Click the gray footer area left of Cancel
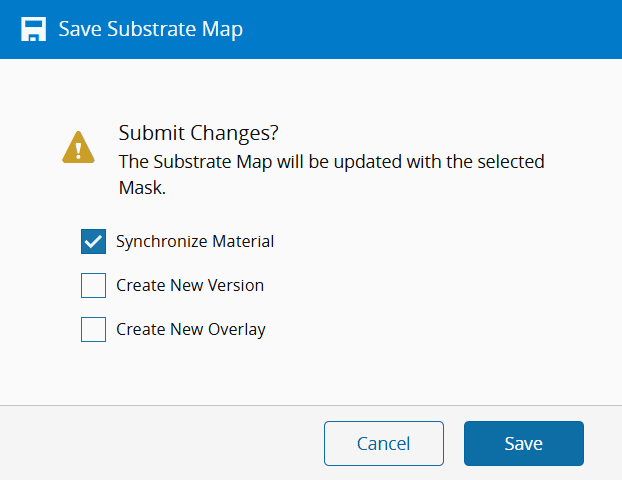 (x=160, y=444)
